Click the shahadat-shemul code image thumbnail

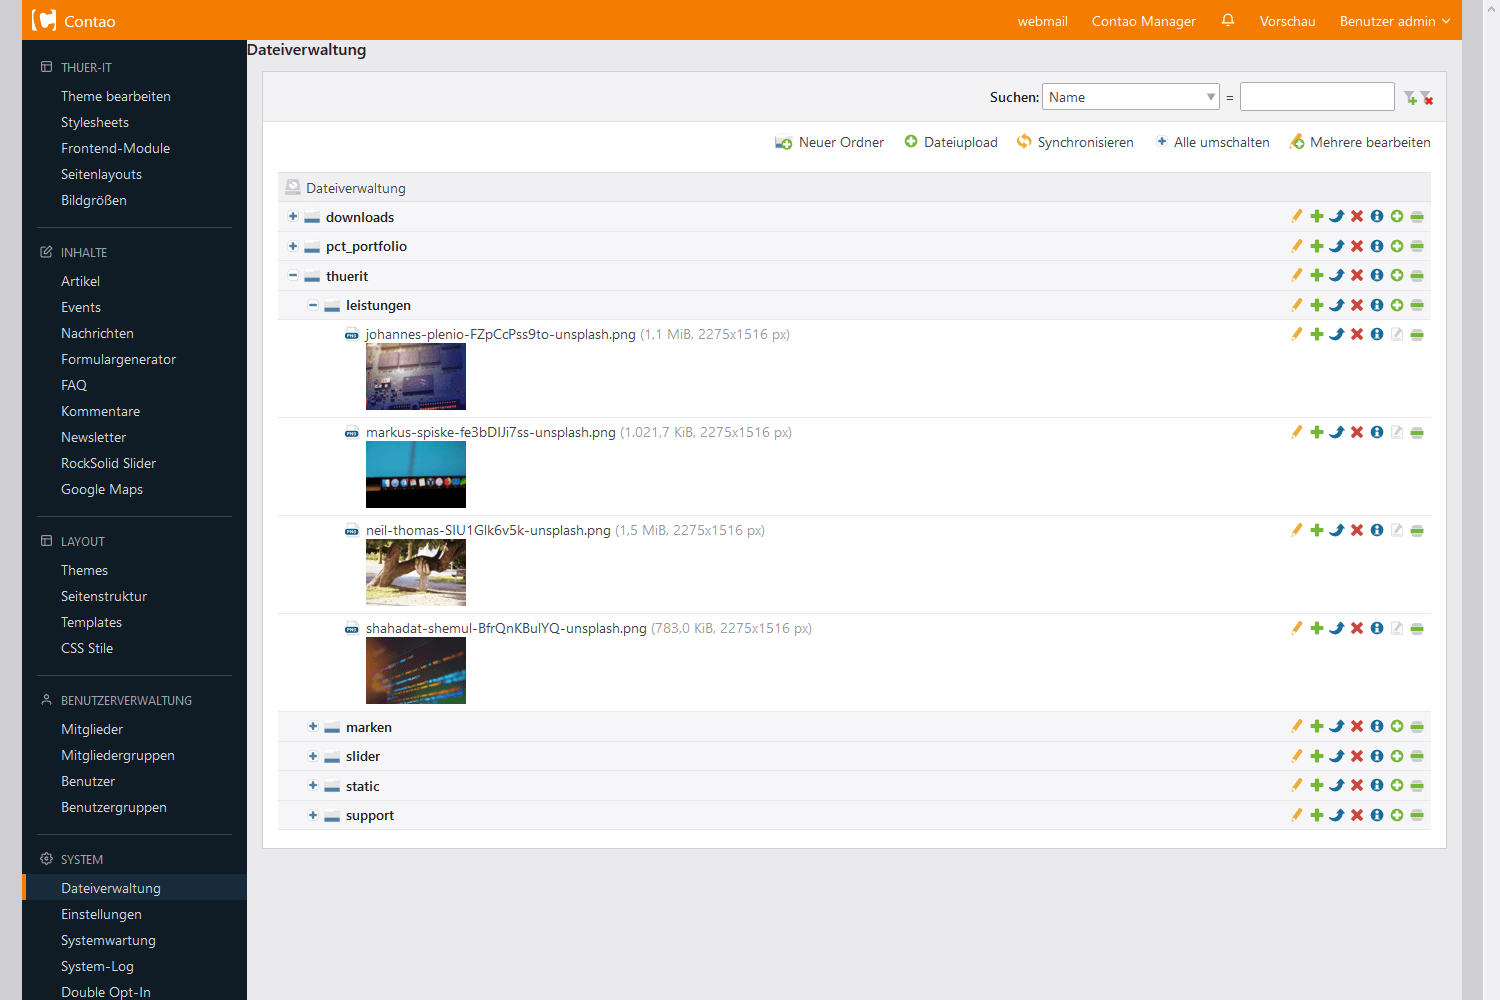pos(416,671)
